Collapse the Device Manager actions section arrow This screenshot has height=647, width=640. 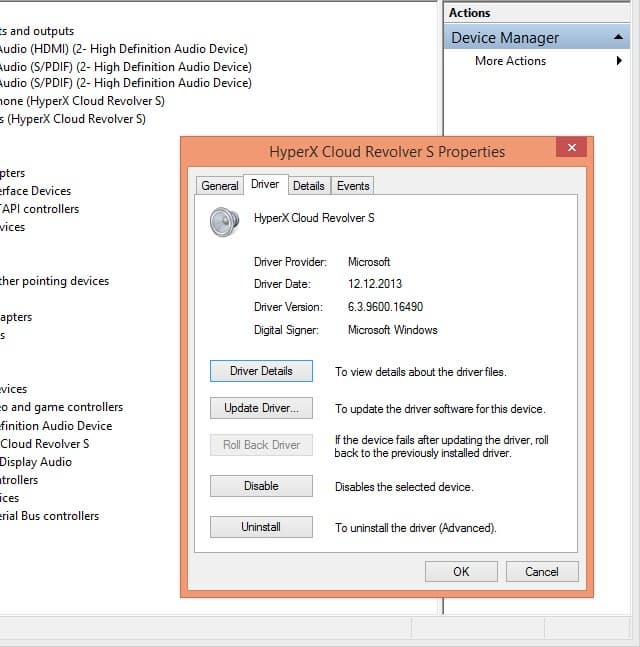click(x=618, y=37)
